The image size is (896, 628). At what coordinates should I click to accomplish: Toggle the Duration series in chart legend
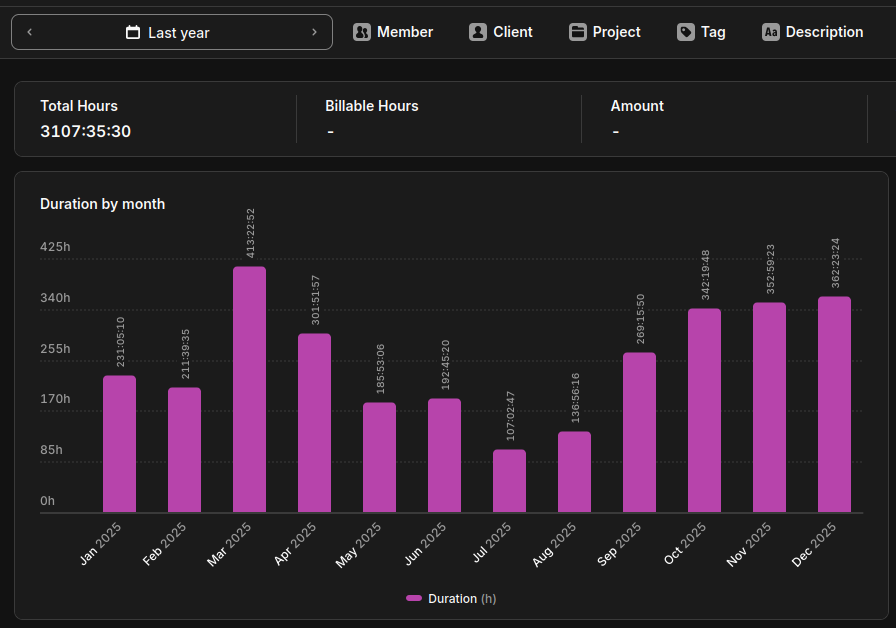[x=451, y=598]
